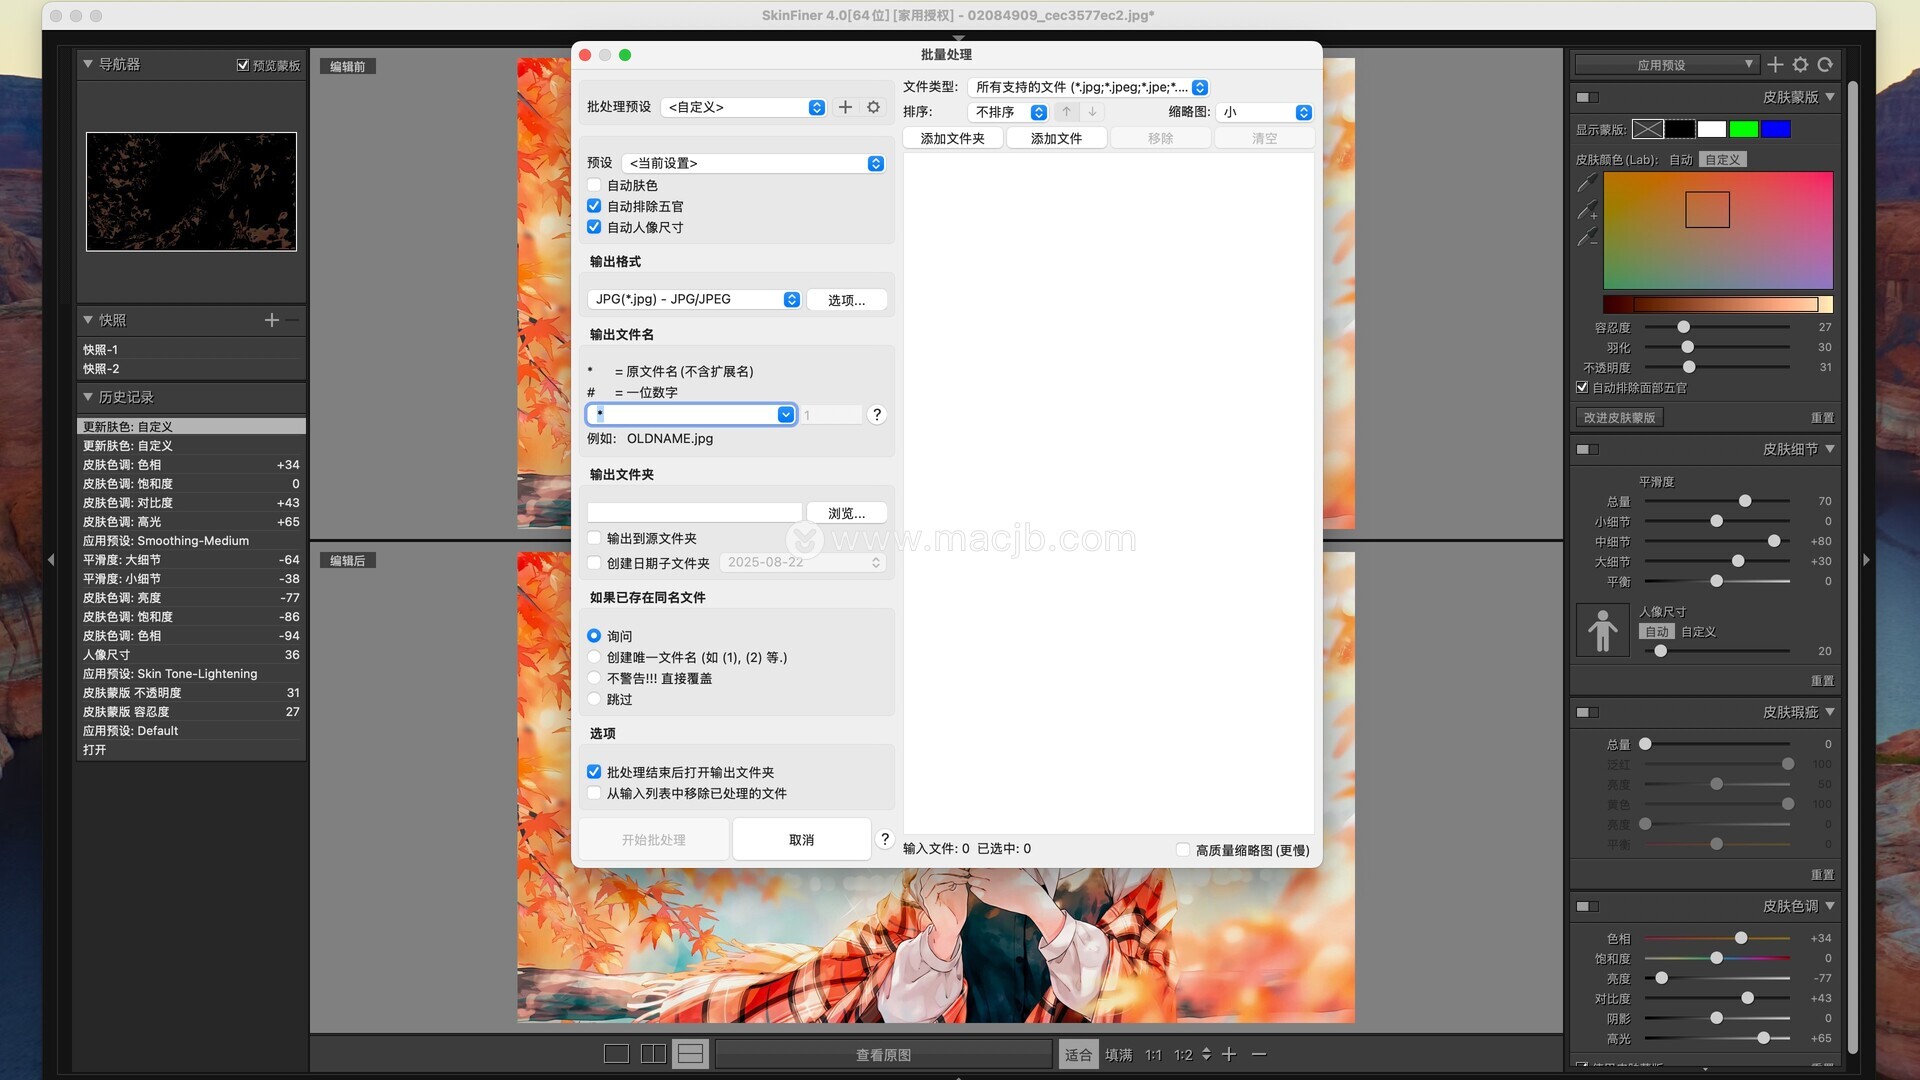
Task: Select green mask display color swatch
Action: [1743, 128]
